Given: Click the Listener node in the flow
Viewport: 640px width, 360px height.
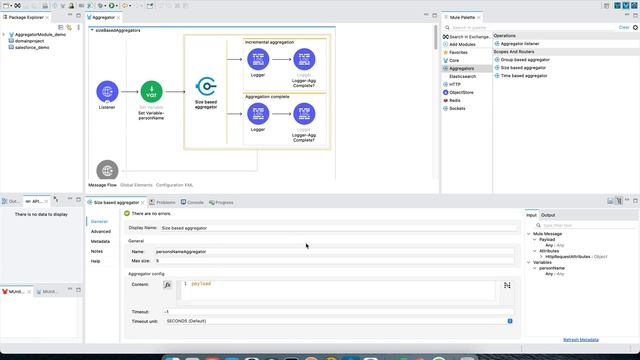Looking at the screenshot, I should pos(107,91).
